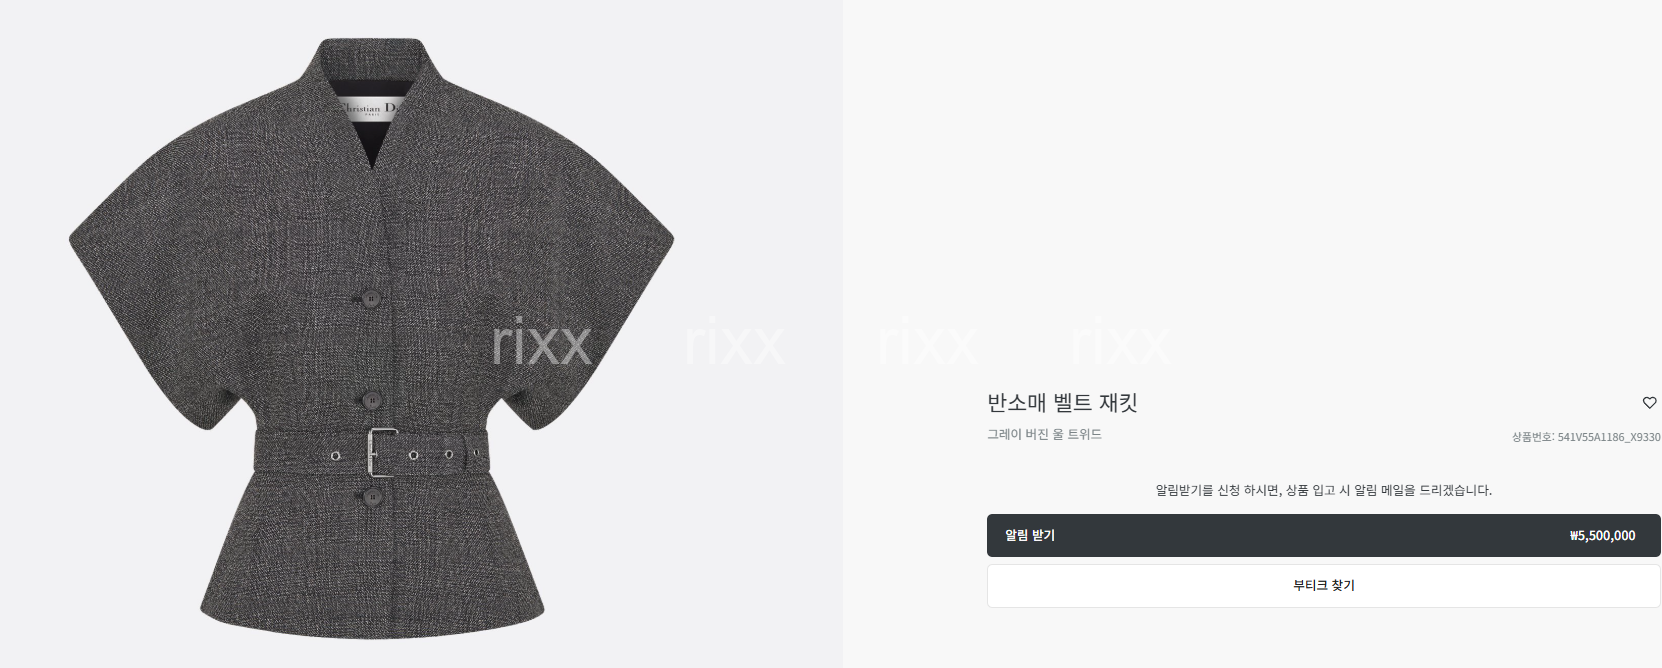Click the restock notification message text
The image size is (1662, 668).
[1323, 490]
